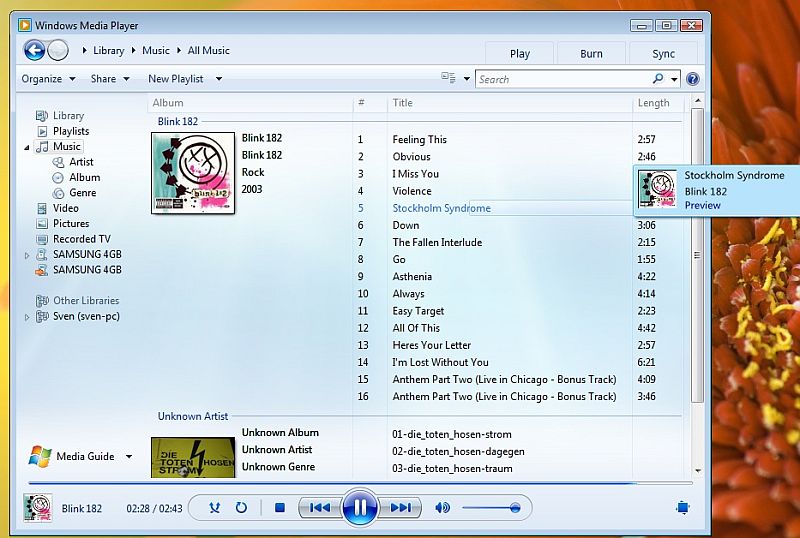Viewport: 800px width, 538px height.
Task: Expand the Sven (sven-pc) library node
Action: point(27,317)
